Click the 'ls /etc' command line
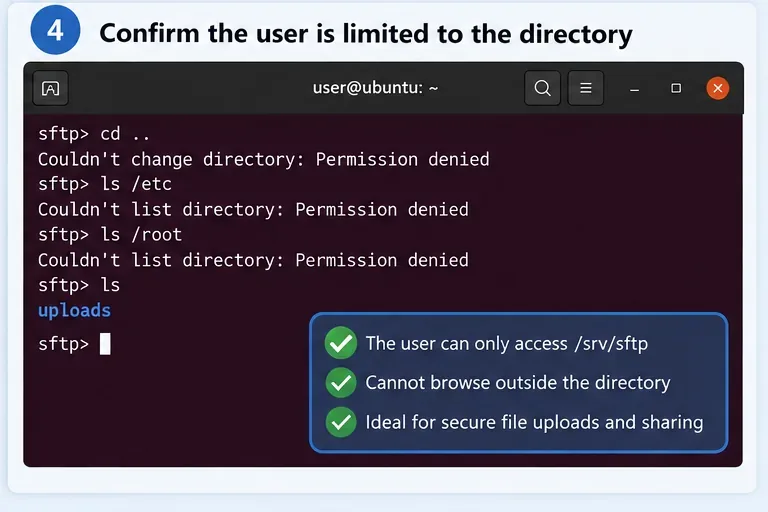 tap(105, 184)
